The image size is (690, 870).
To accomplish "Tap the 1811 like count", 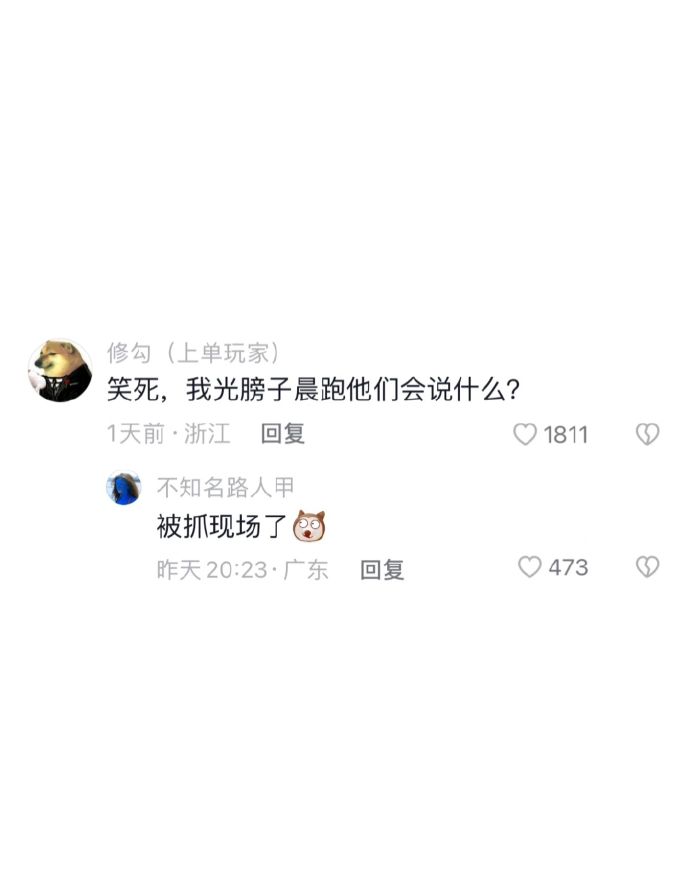I will (565, 434).
